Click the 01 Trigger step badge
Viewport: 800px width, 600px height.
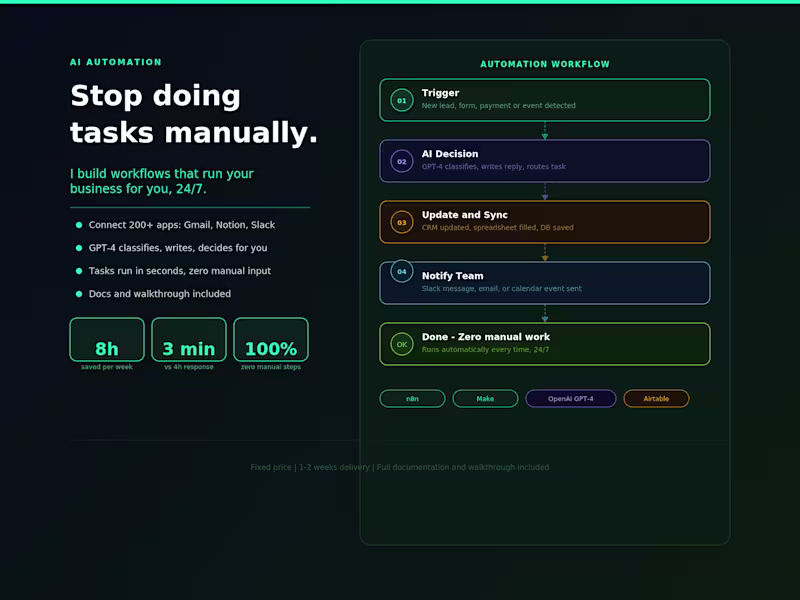point(400,100)
